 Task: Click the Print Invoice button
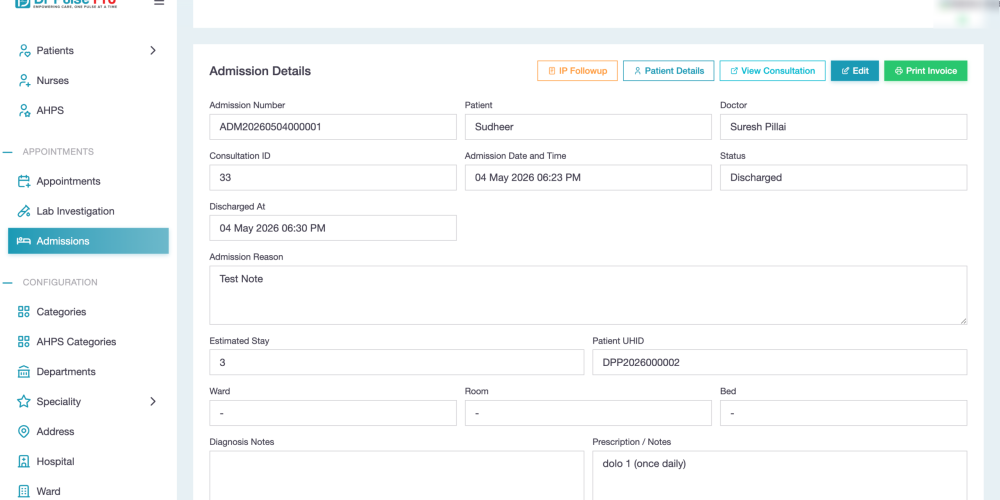[925, 71]
